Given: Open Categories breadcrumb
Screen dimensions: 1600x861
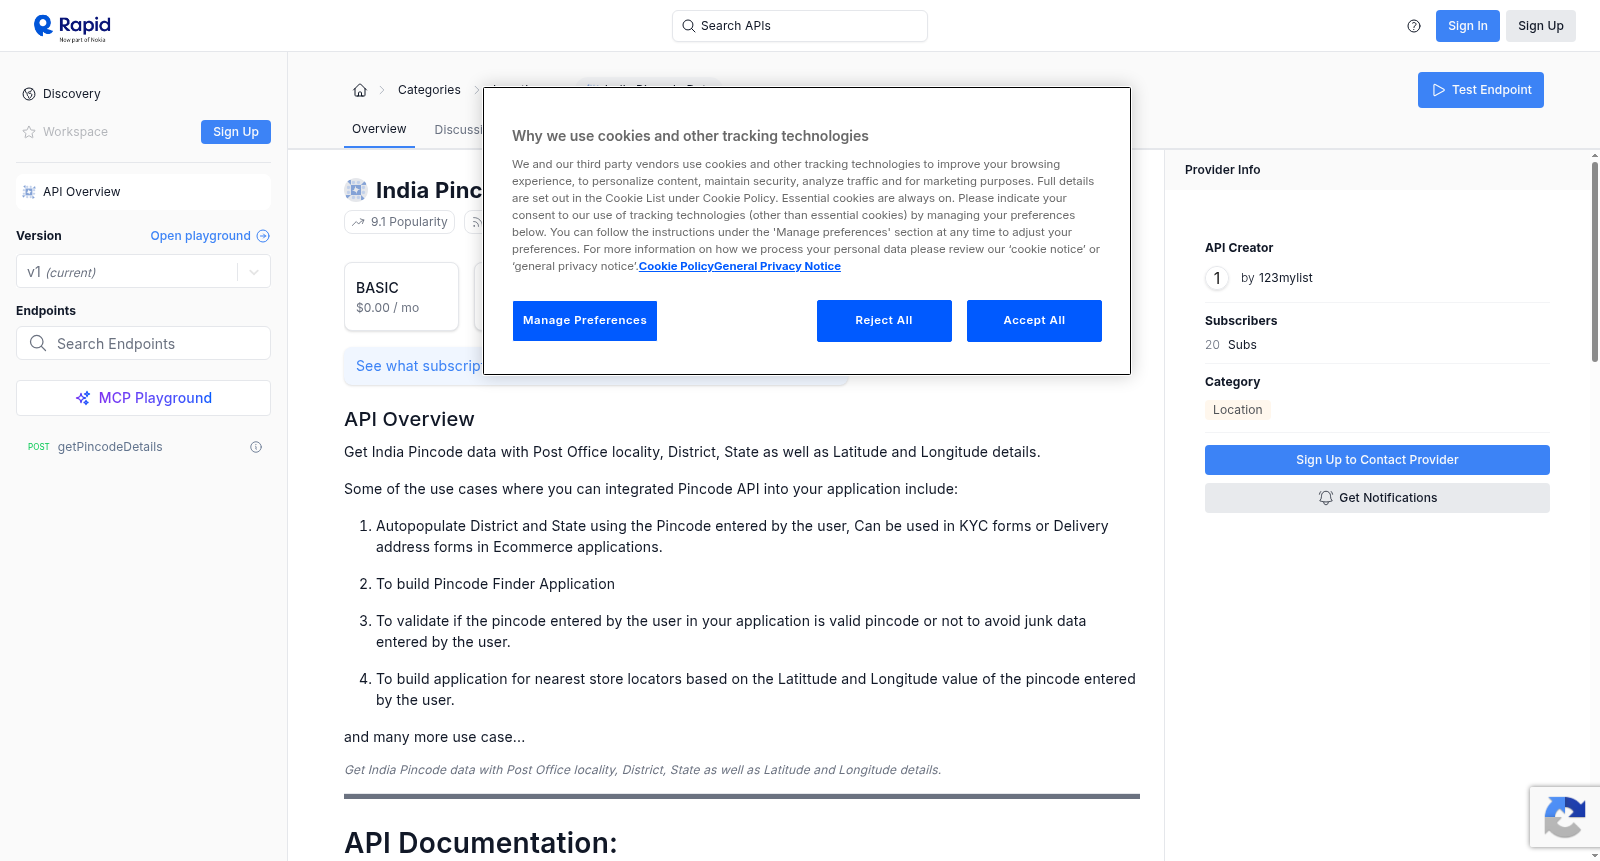Looking at the screenshot, I should pyautogui.click(x=429, y=90).
